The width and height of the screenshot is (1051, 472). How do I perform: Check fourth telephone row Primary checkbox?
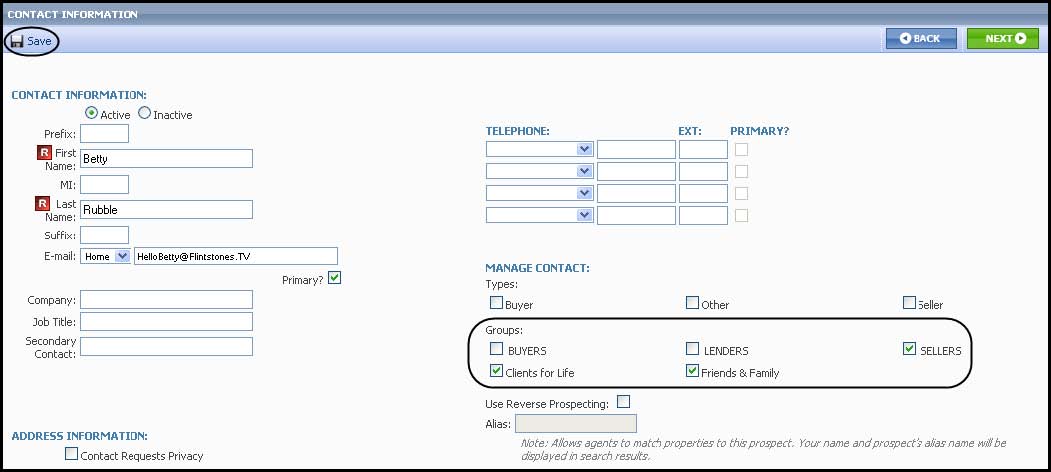click(x=741, y=215)
